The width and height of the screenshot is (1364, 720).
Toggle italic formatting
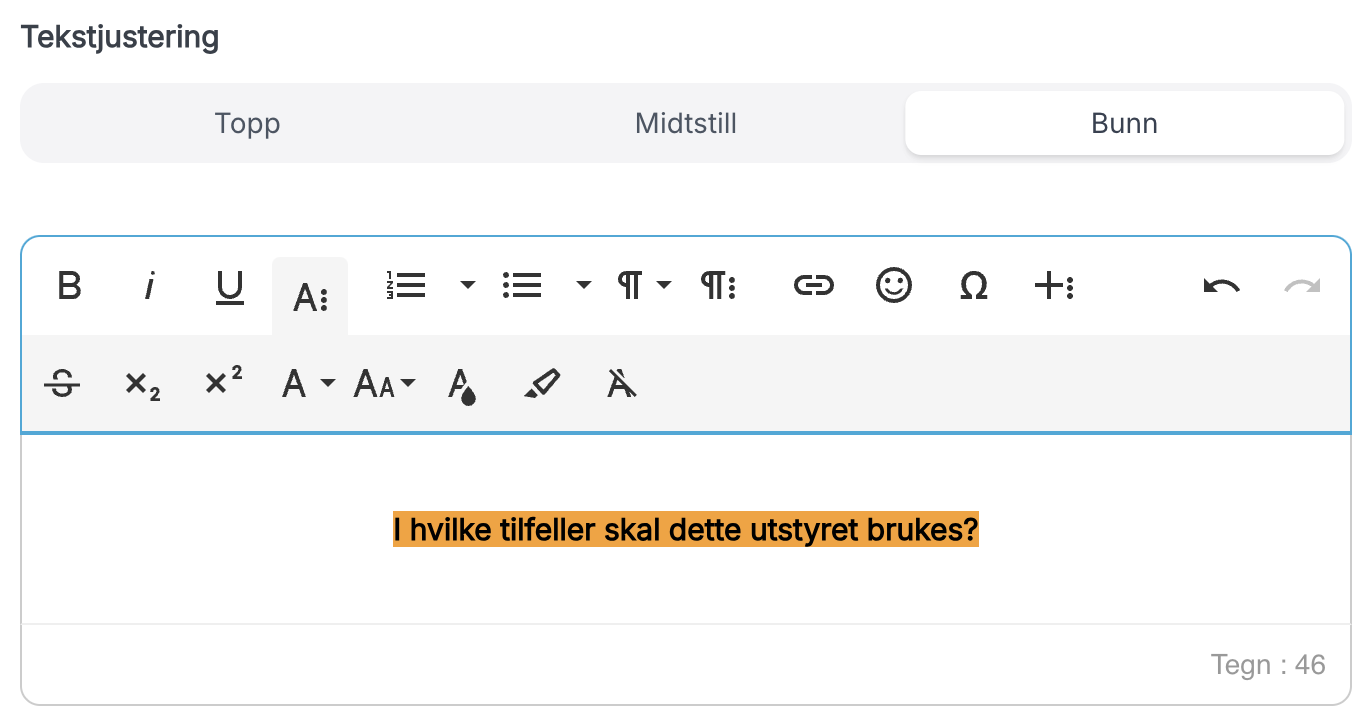pos(150,287)
